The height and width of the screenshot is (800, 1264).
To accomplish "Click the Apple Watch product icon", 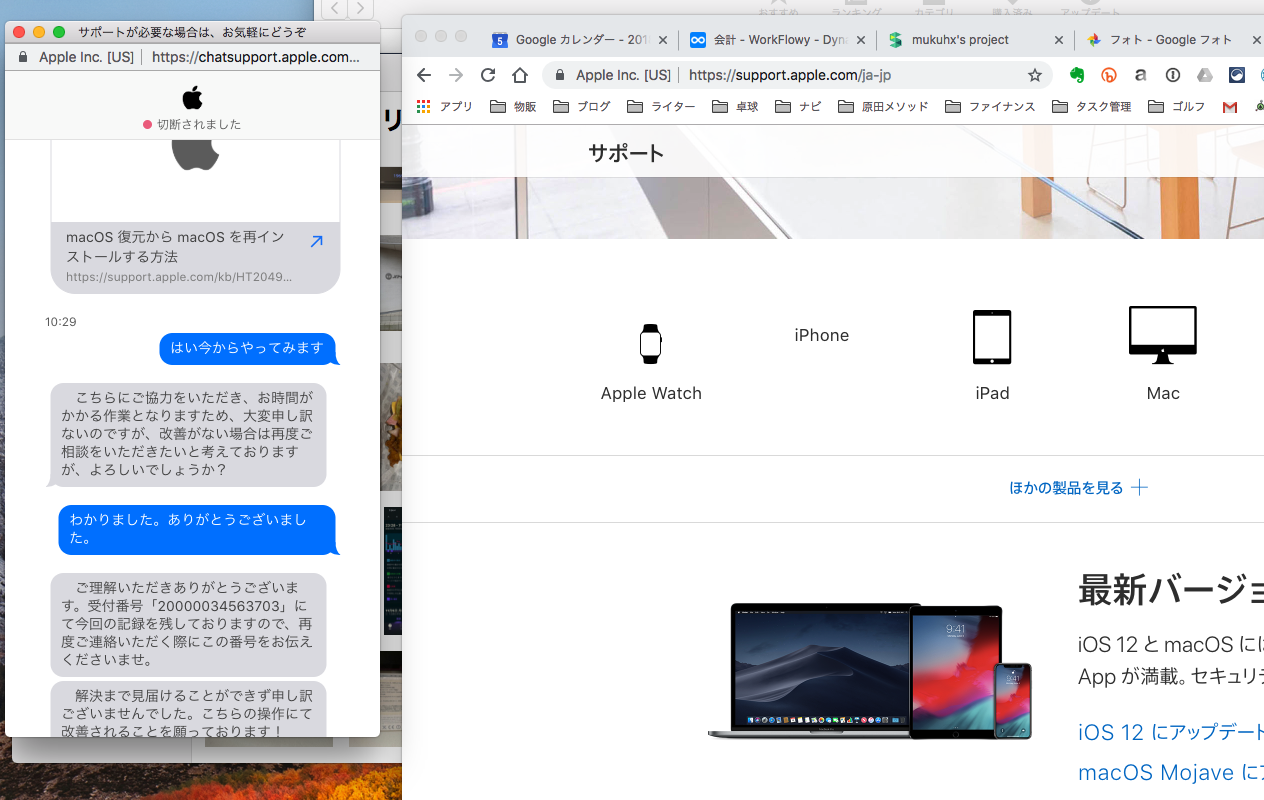I will [x=651, y=343].
